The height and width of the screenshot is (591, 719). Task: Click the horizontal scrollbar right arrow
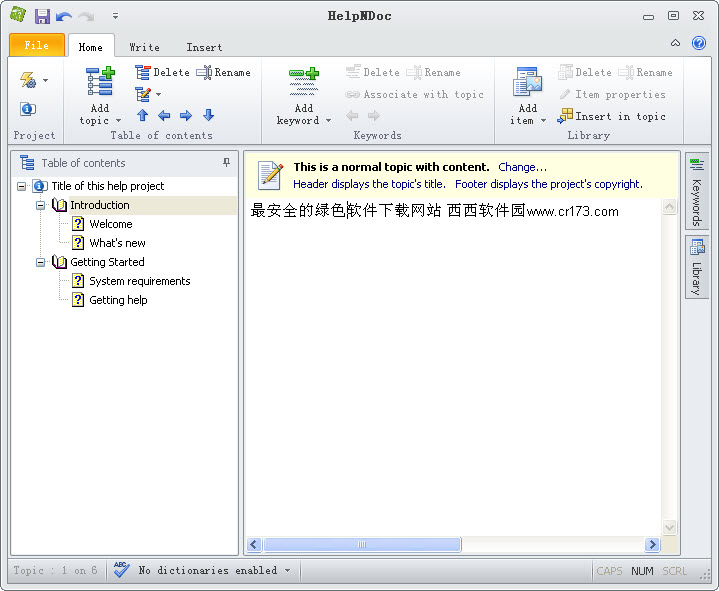tap(652, 544)
